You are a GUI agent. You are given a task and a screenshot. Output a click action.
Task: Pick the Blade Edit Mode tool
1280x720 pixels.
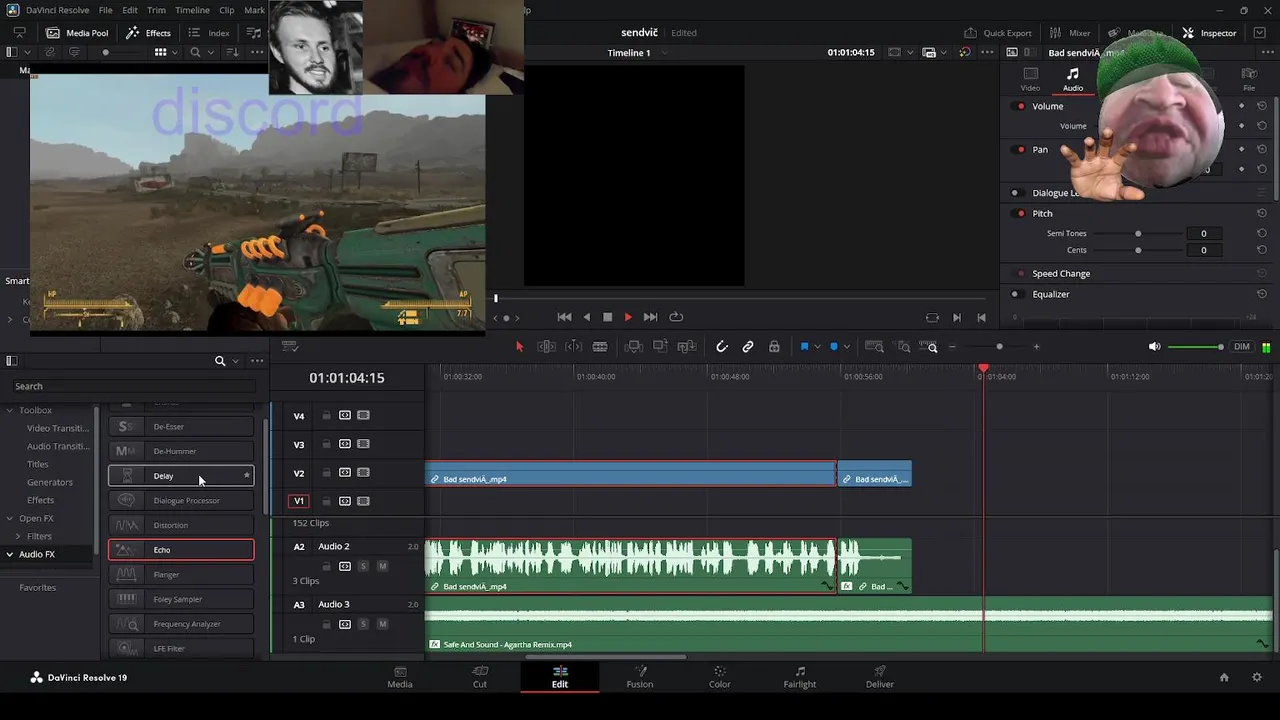point(600,347)
